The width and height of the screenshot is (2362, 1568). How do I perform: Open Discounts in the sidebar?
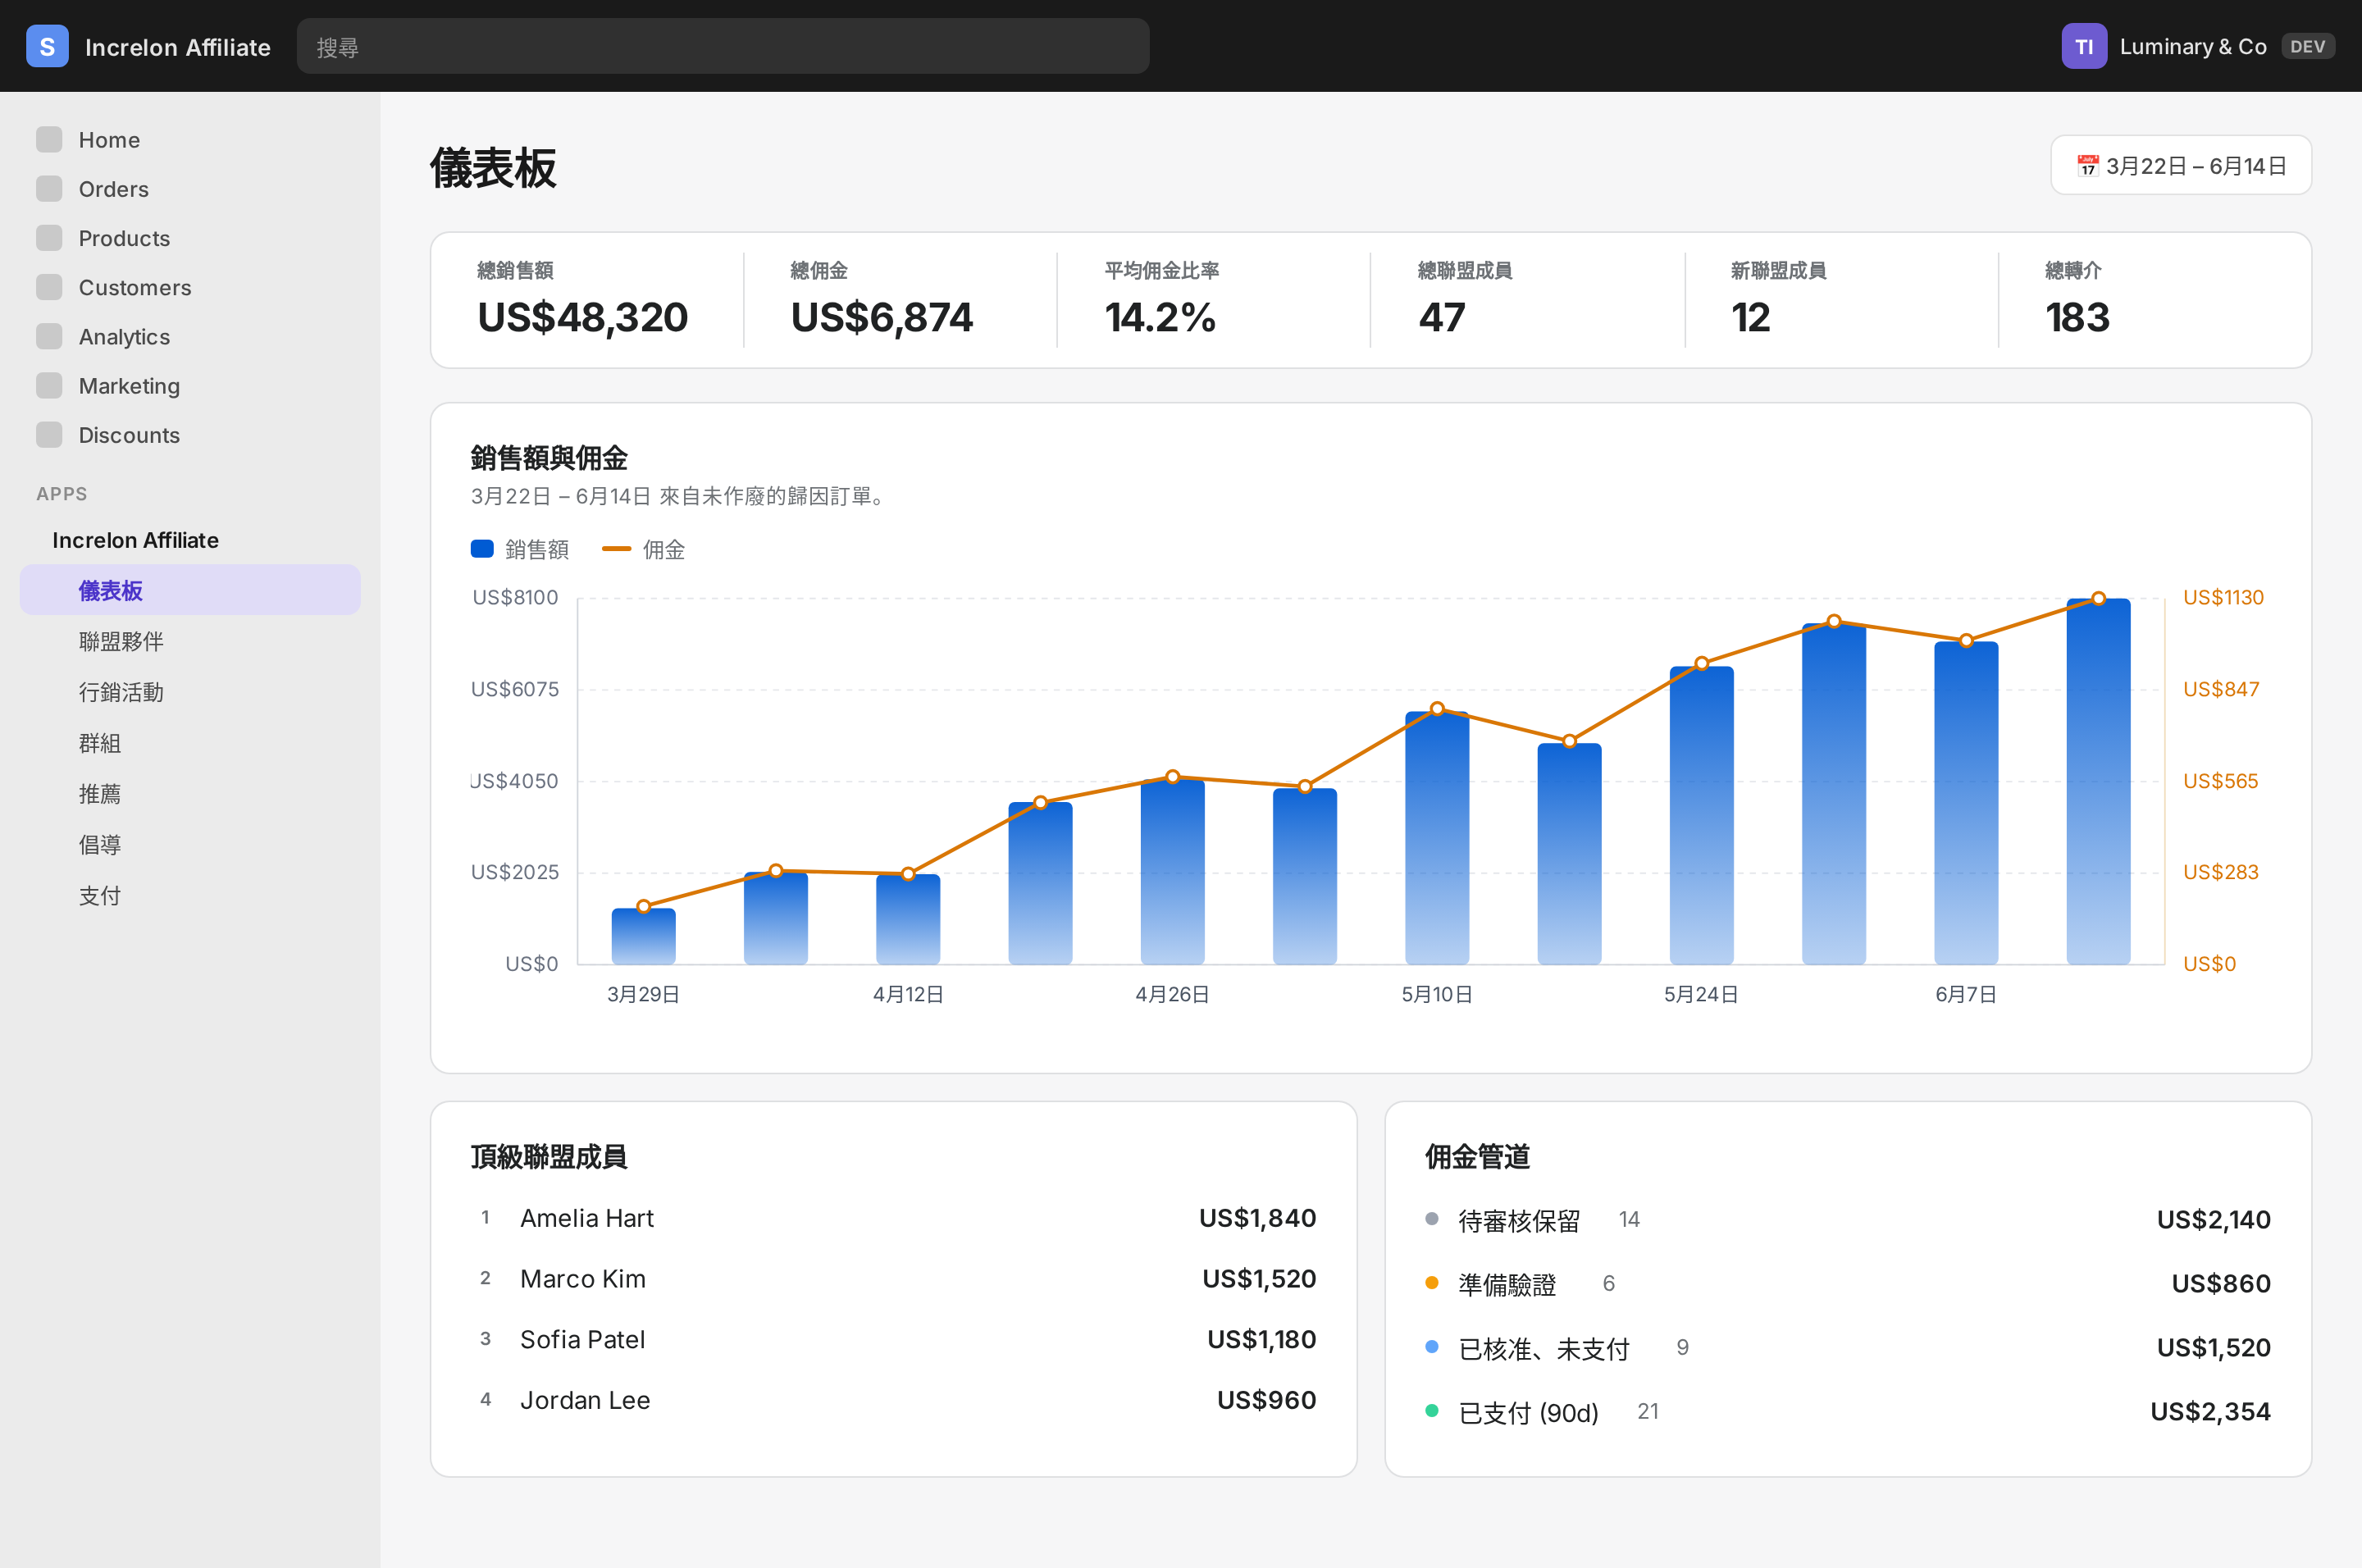click(190, 435)
